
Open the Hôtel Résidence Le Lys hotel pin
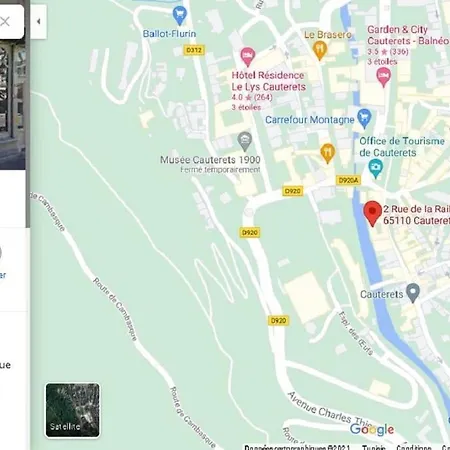(x=247, y=57)
